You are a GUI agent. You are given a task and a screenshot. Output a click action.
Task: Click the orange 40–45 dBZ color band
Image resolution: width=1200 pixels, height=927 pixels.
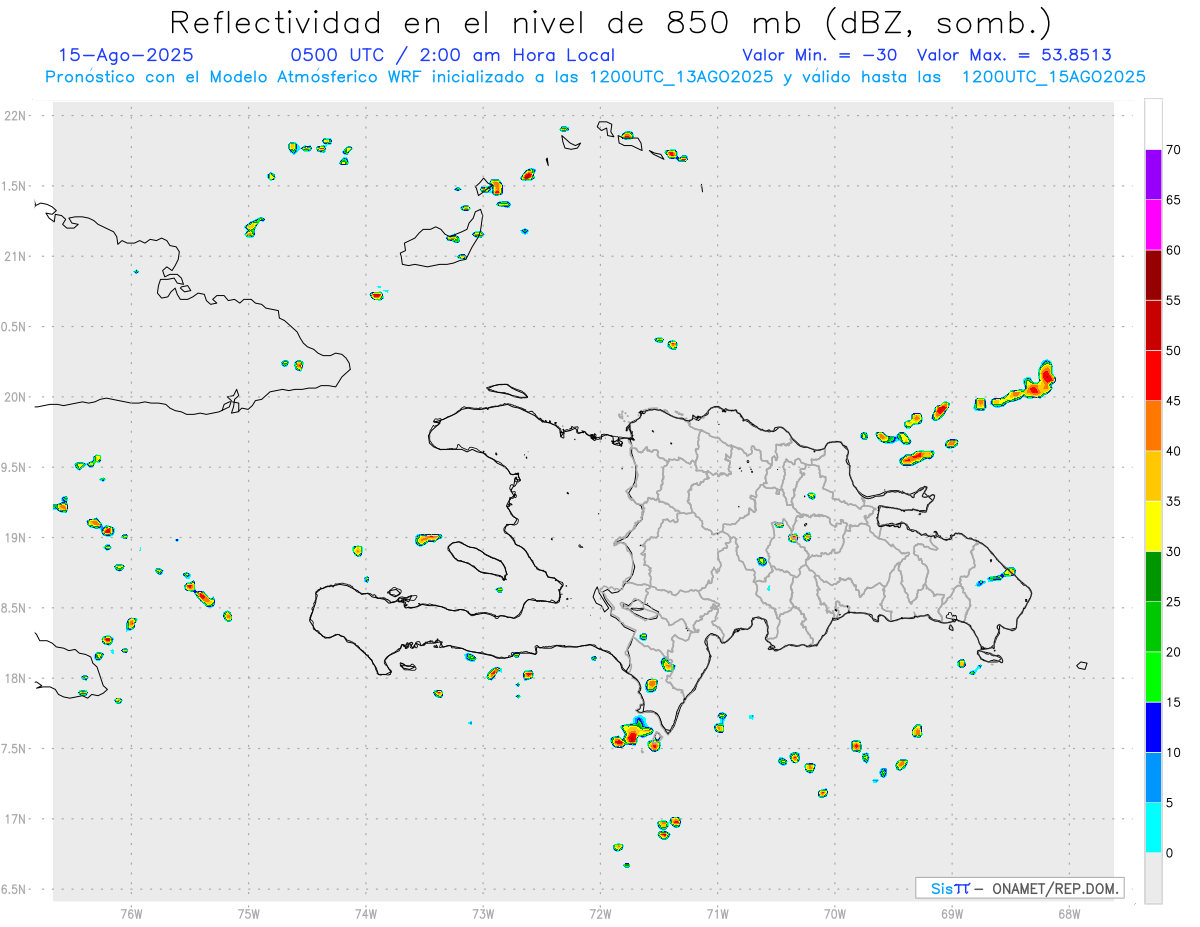point(1153,426)
